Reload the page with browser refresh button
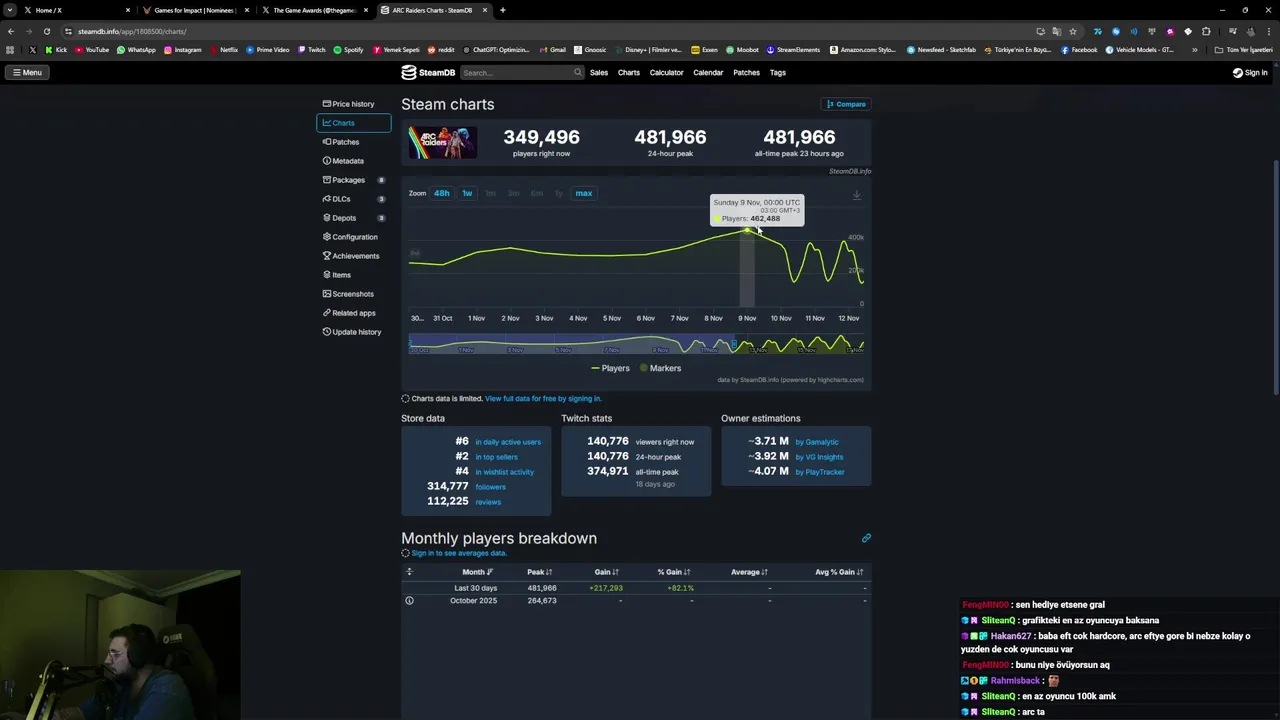Screen dimensions: 1280x720 coord(46,31)
